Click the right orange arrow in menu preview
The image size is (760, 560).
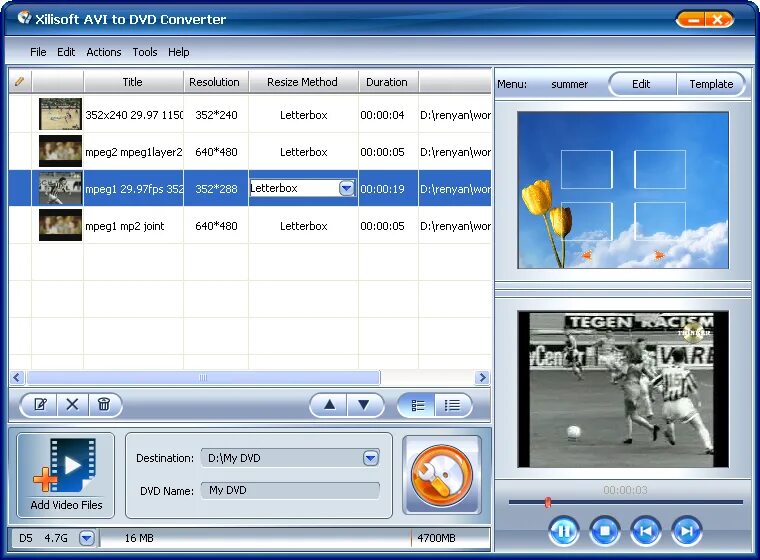pos(659,255)
